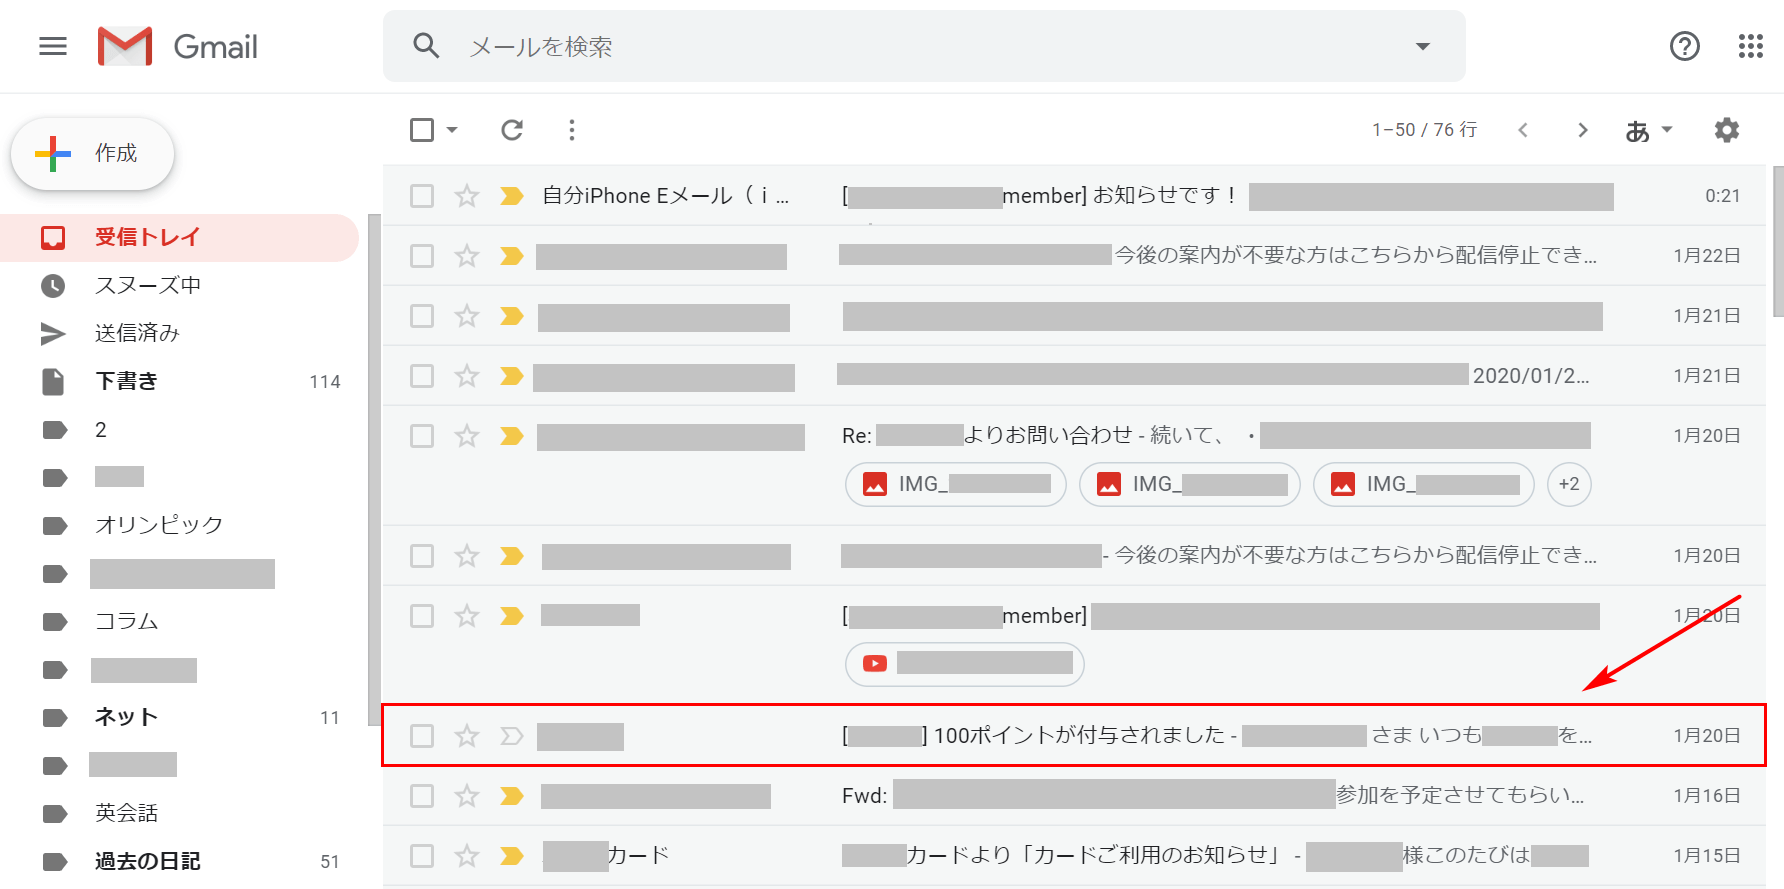This screenshot has height=889, width=1784.
Task: Toggle importance marker on 自分iPhone Eメール email
Action: pyautogui.click(x=512, y=196)
